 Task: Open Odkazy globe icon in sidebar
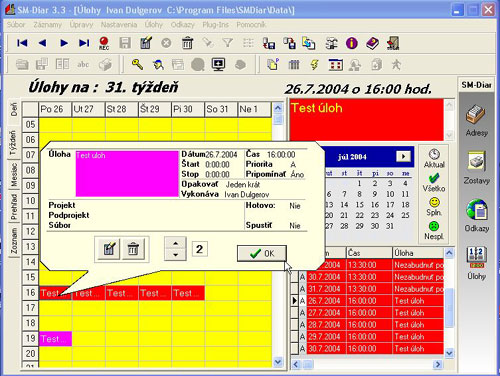(477, 216)
